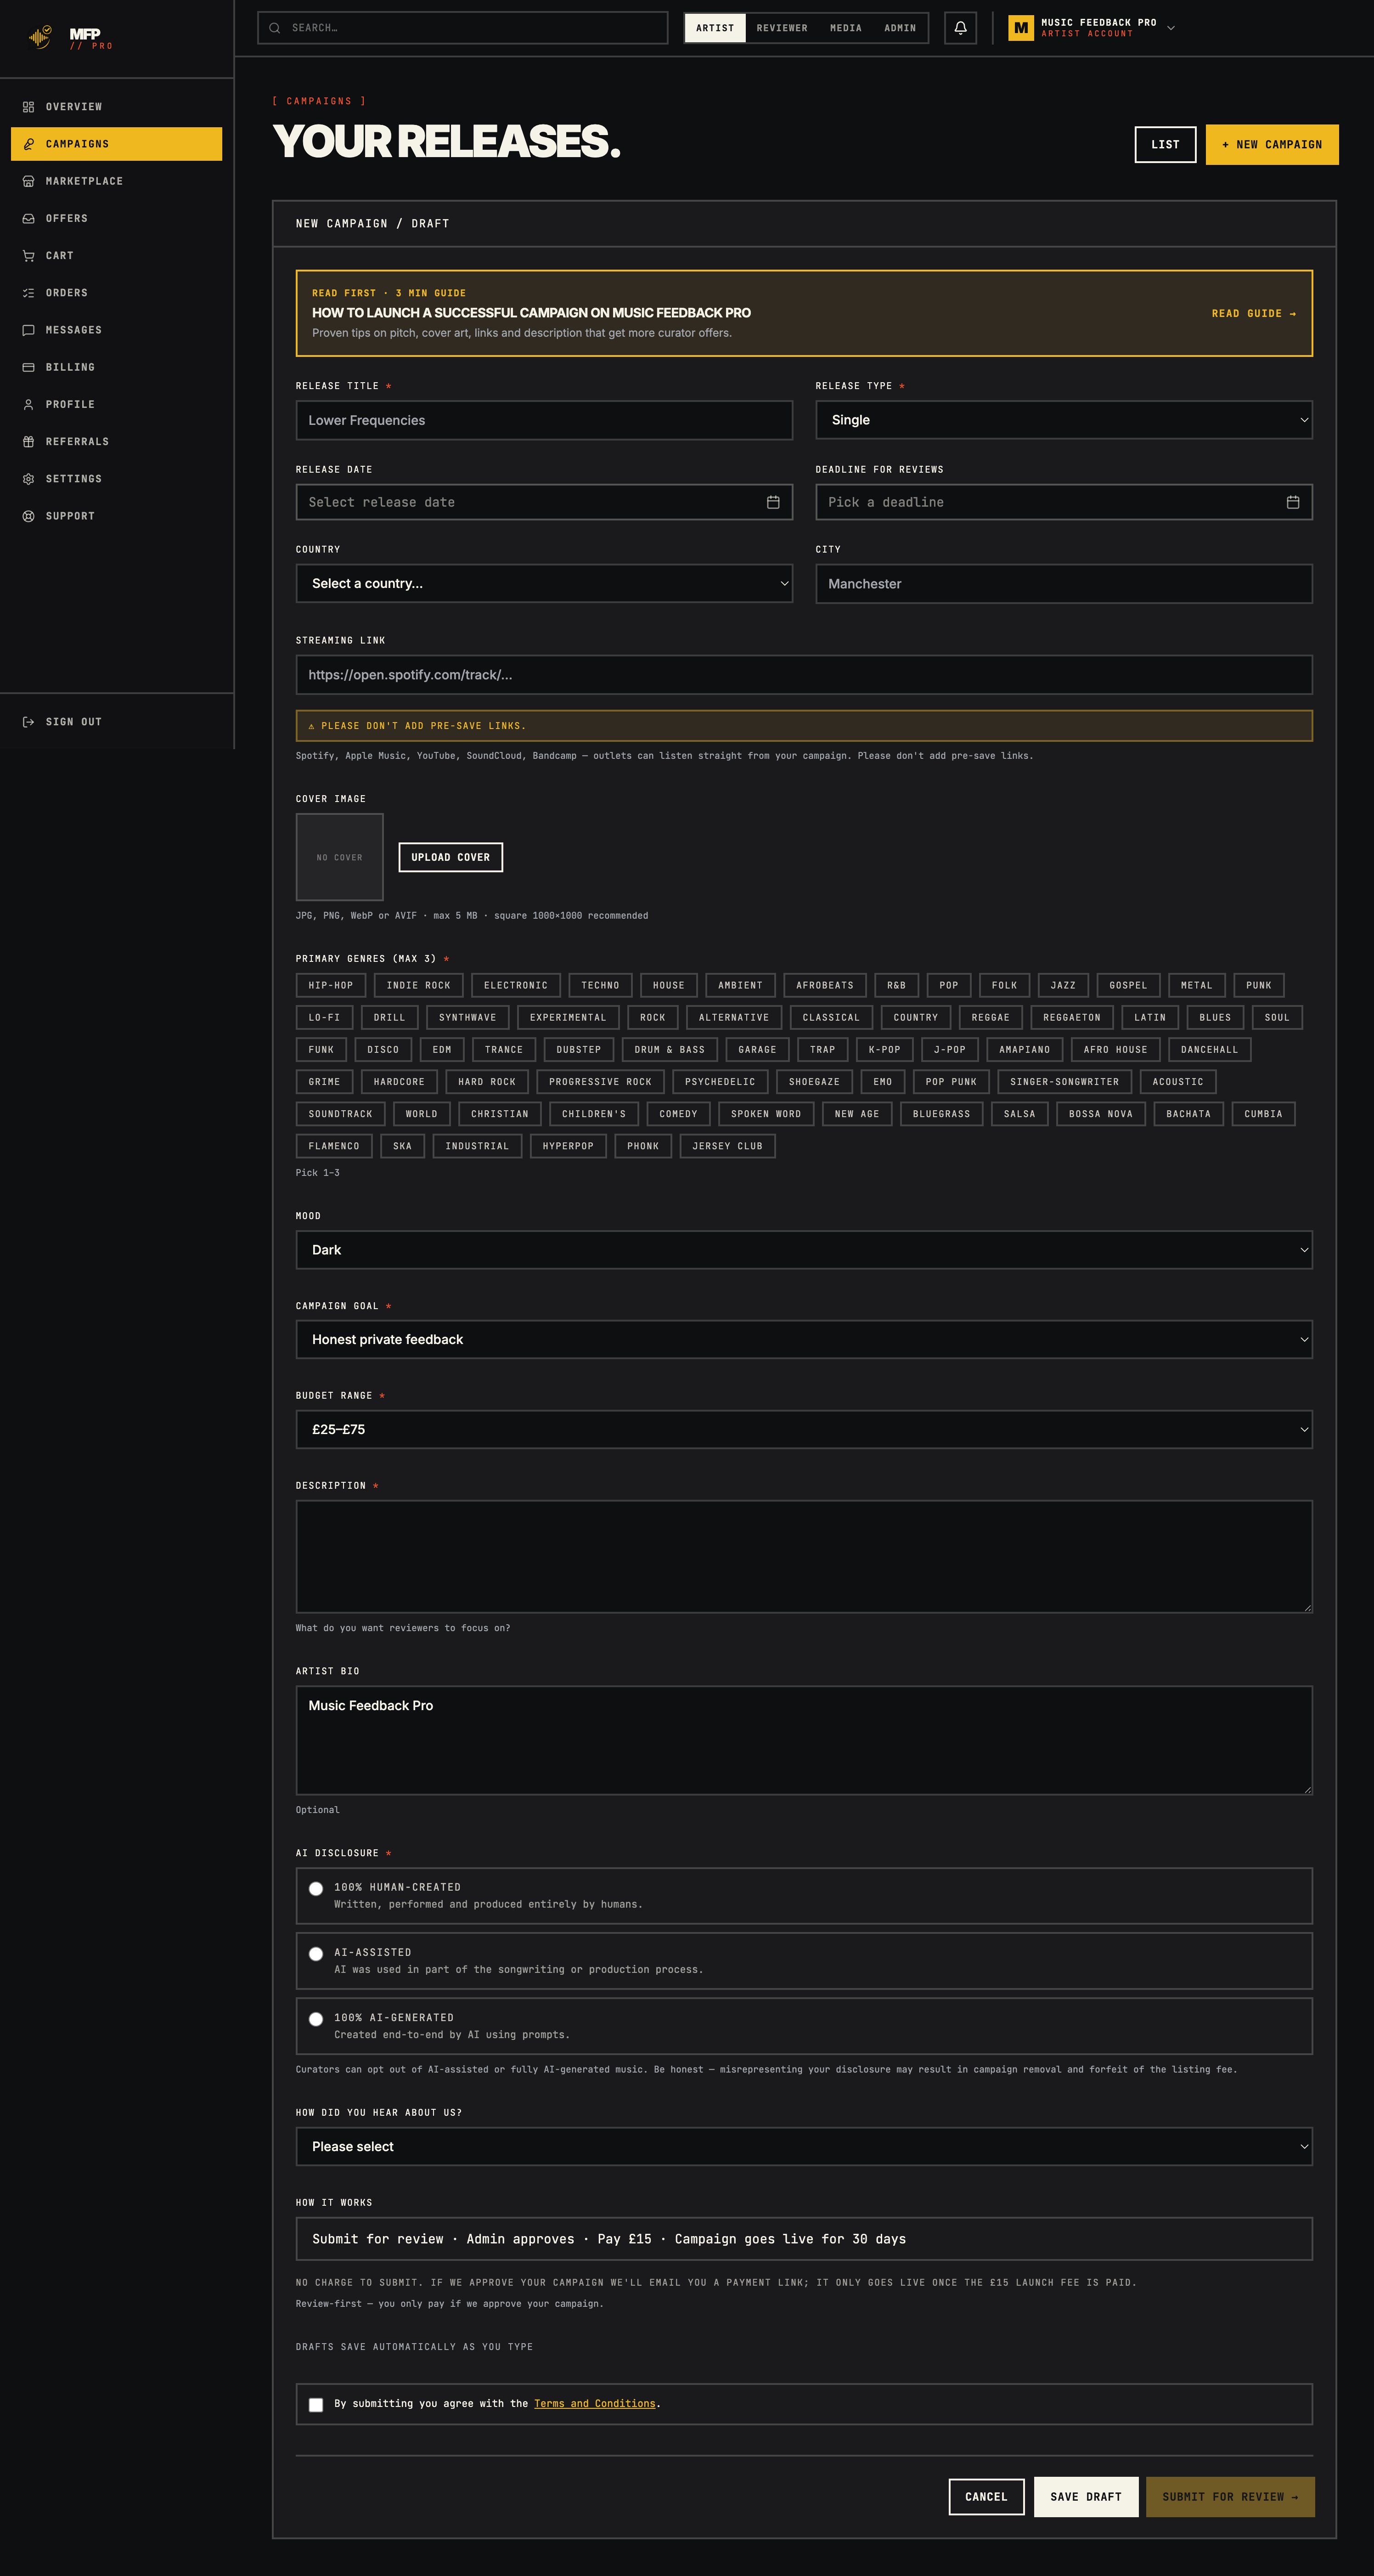Switch to the Admin role tab
Image resolution: width=1374 pixels, height=2576 pixels.
900,28
